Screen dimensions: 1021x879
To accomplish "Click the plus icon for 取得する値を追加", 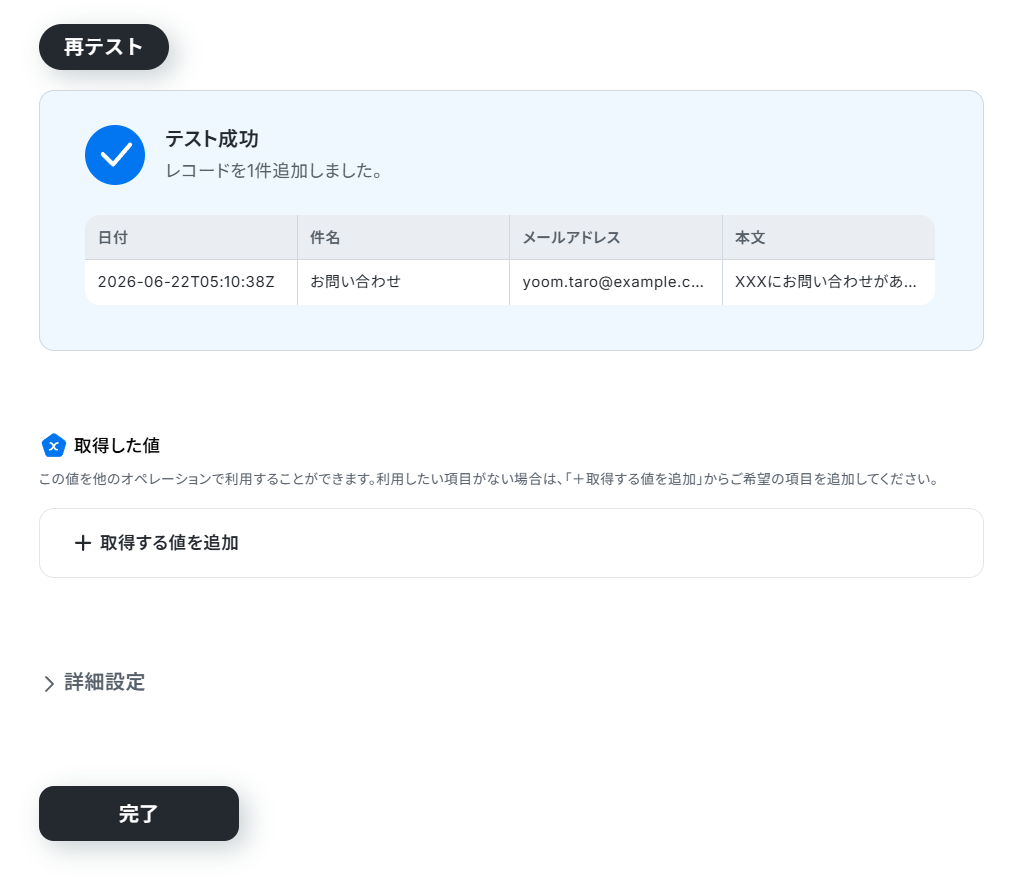I will [83, 543].
